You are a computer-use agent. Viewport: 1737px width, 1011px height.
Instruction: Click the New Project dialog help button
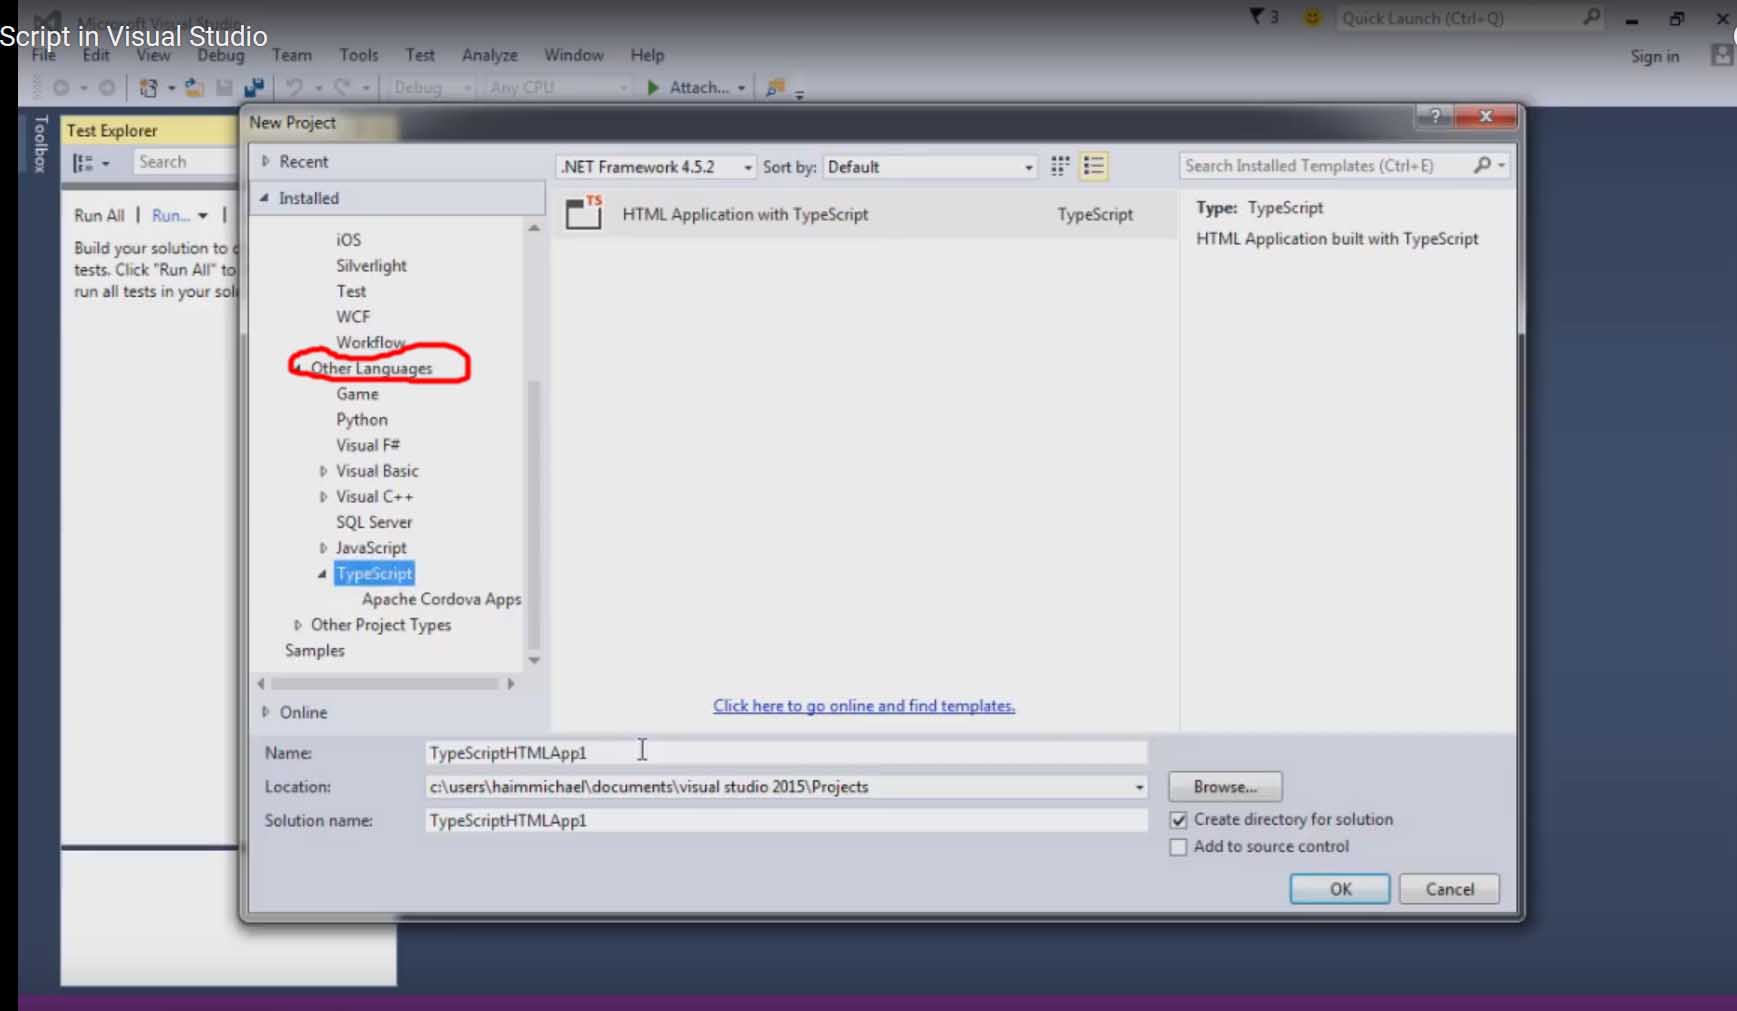(x=1435, y=117)
